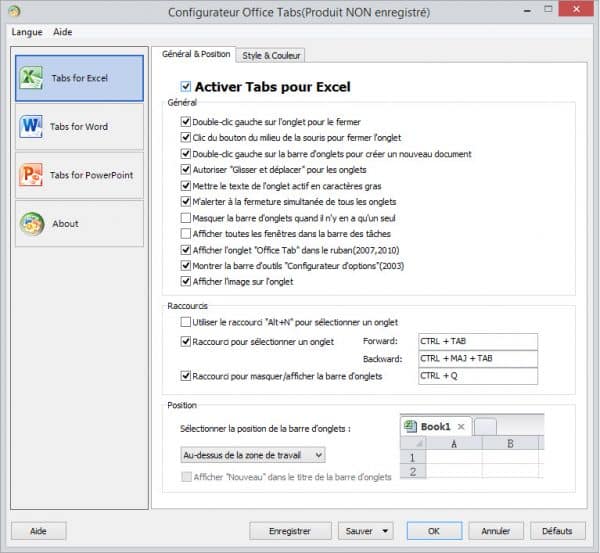This screenshot has width=600, height=553.
Task: Open the tab bar position dropdown
Action: tap(253, 455)
